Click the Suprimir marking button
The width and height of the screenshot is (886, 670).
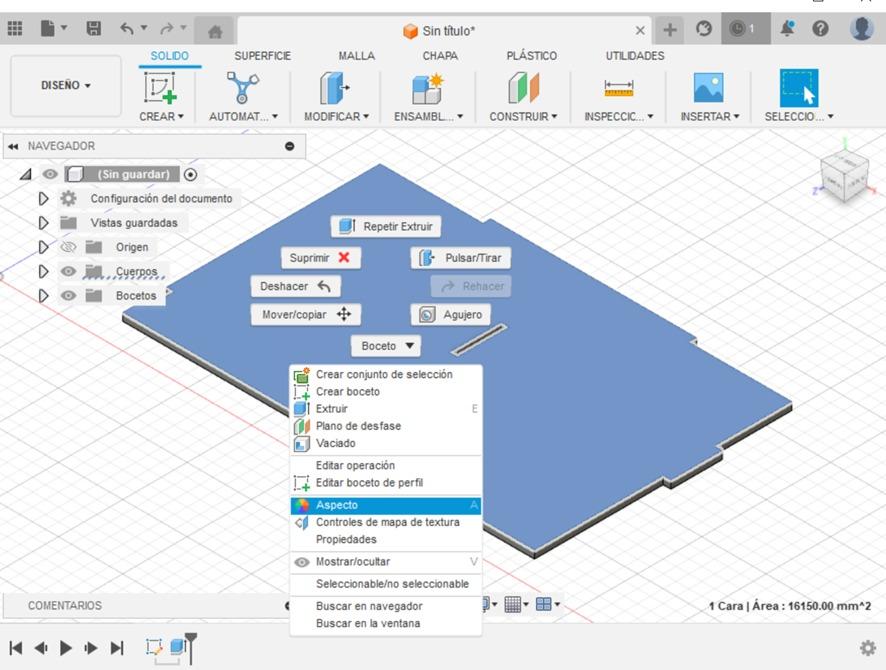tap(320, 258)
